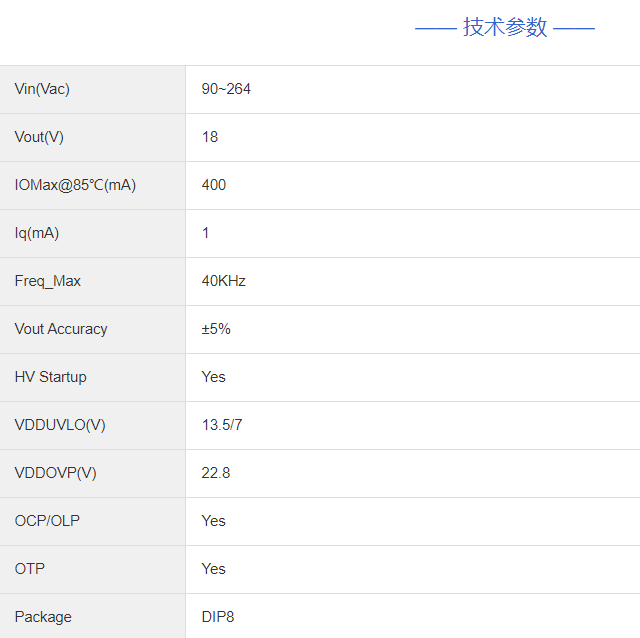Select the Iq(mA) parameter label
This screenshot has width=640, height=638.
37,233
